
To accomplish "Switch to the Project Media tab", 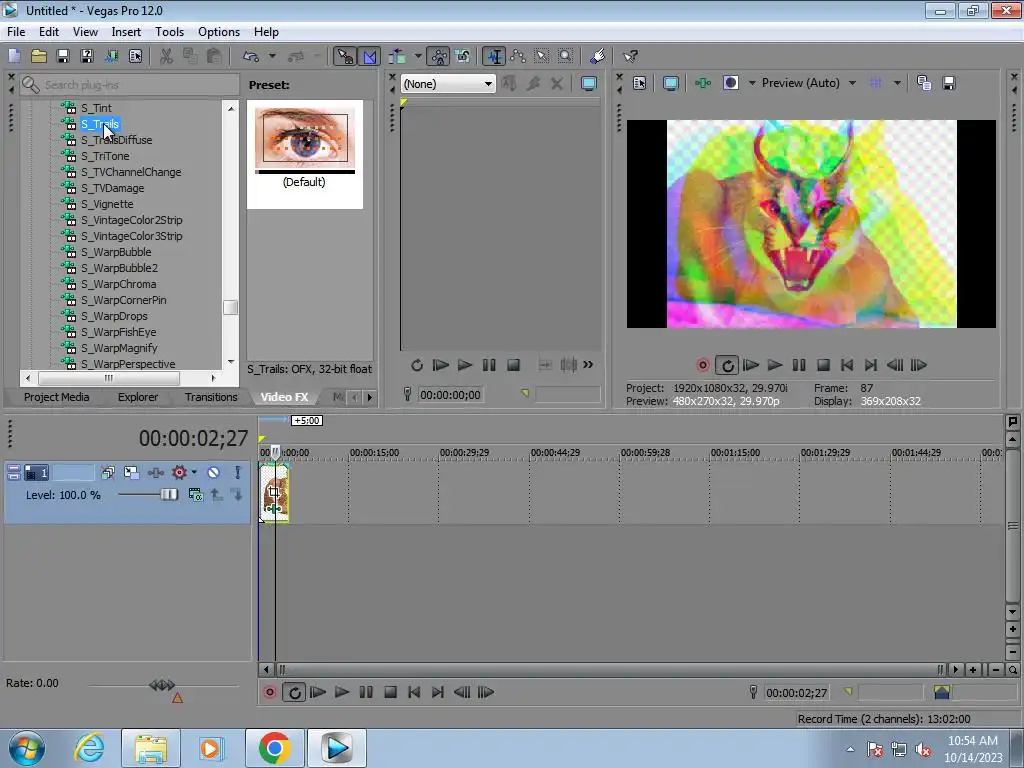I will tap(56, 397).
